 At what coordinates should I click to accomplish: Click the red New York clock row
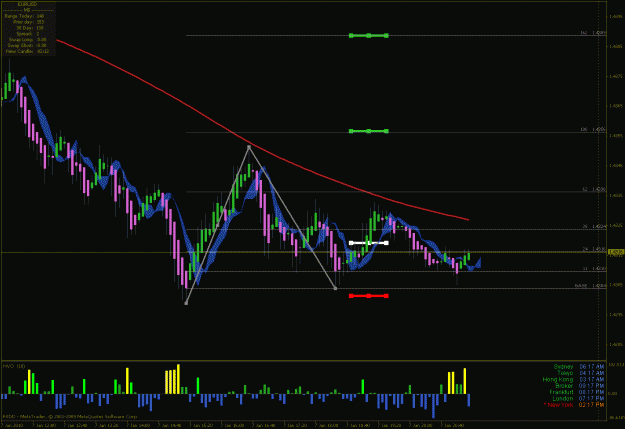coord(574,405)
